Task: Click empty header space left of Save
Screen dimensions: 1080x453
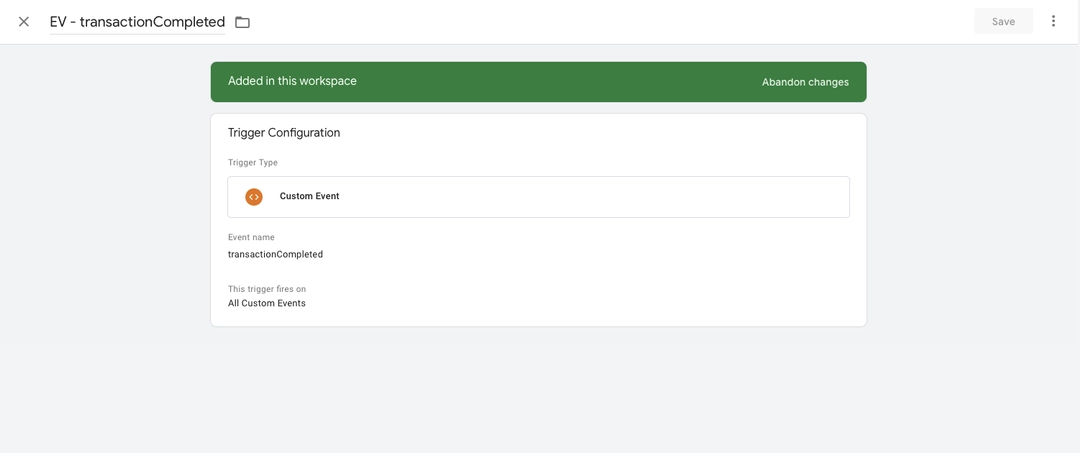Action: click(x=620, y=22)
